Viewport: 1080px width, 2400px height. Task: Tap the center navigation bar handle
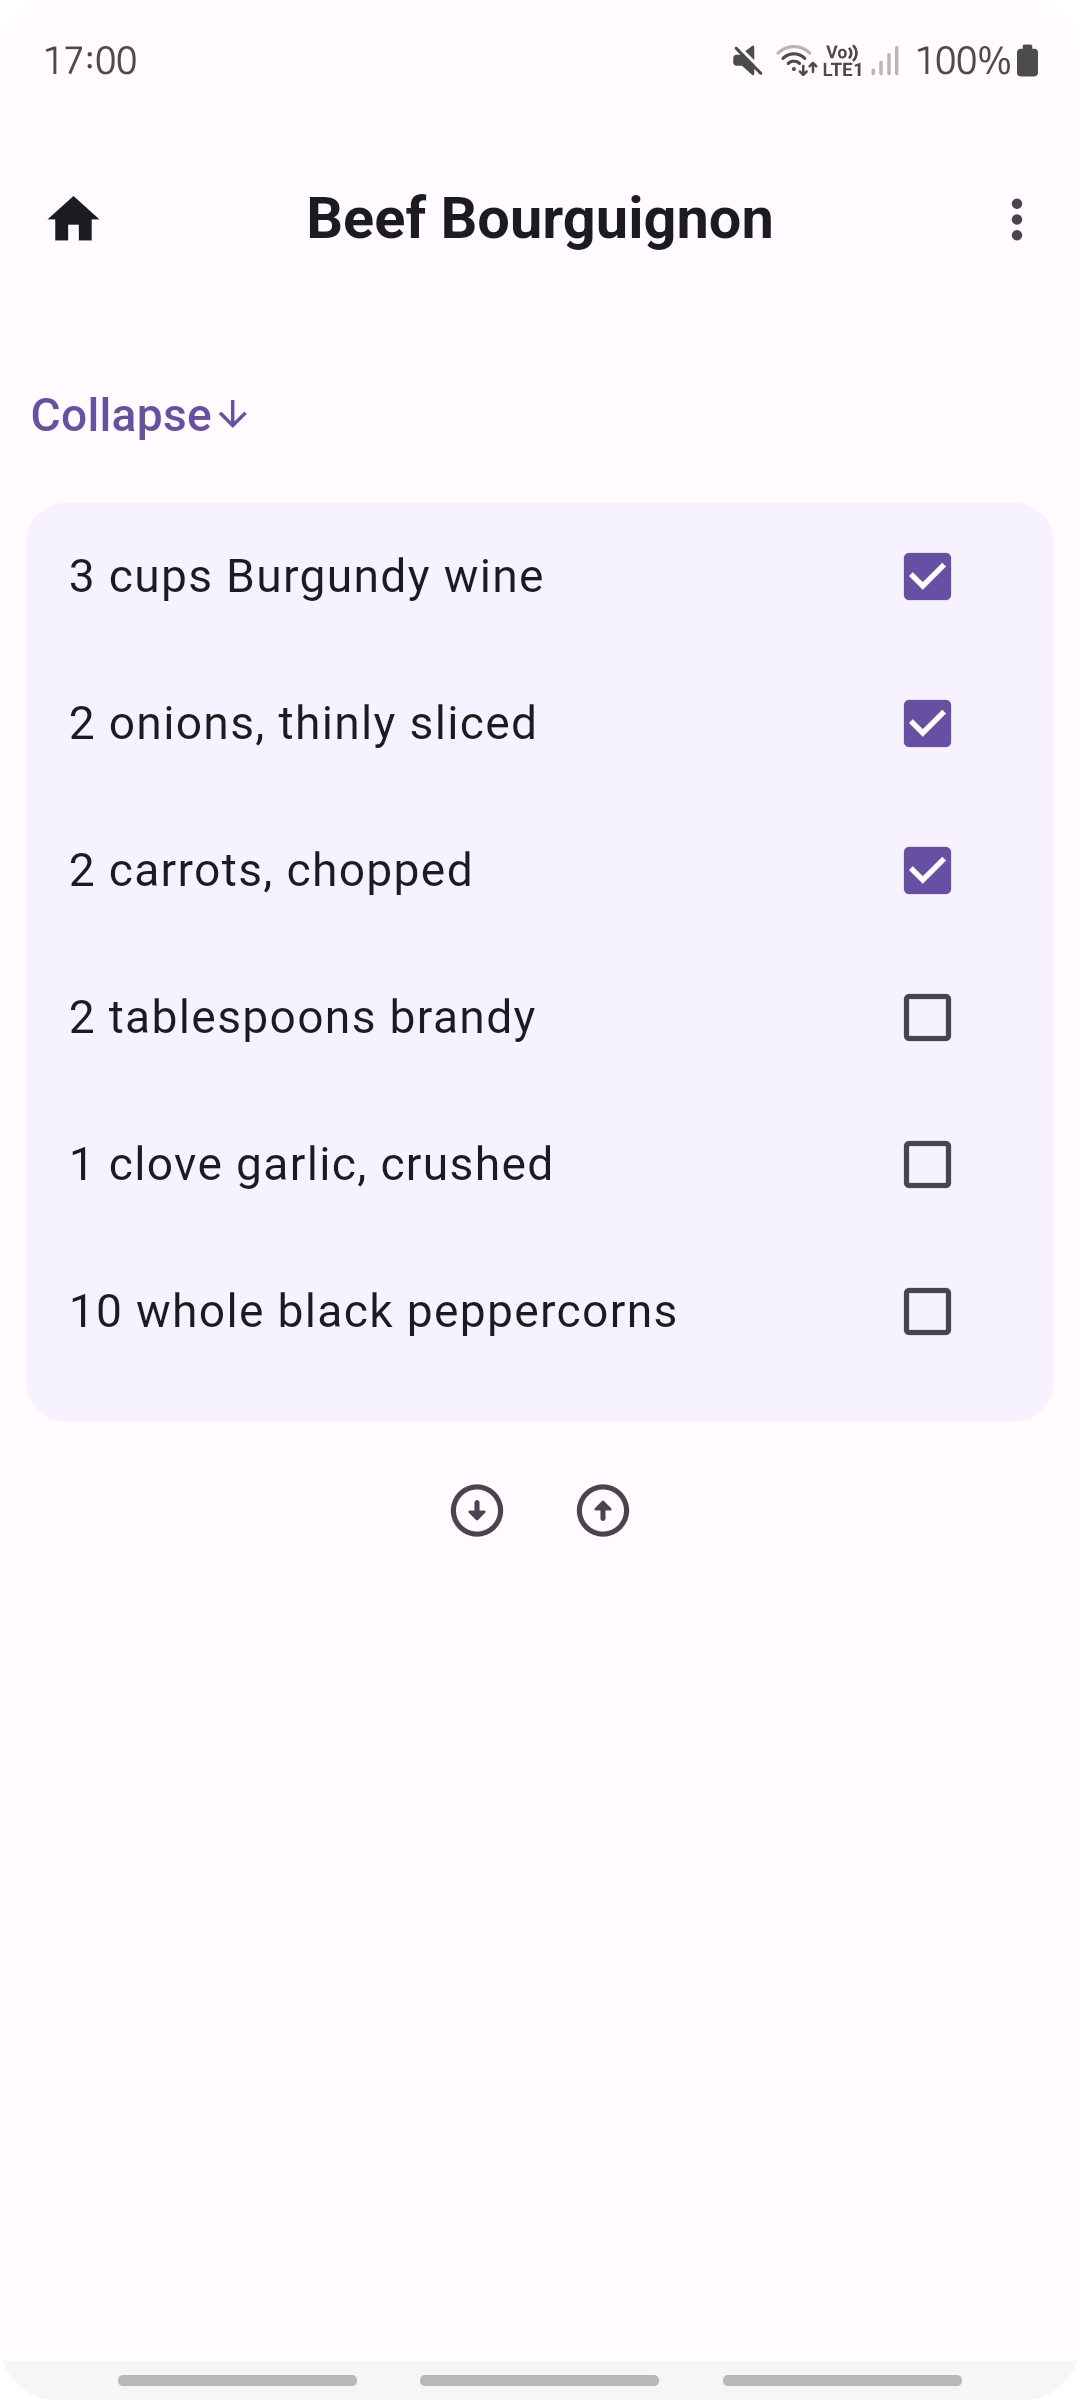pyautogui.click(x=539, y=2380)
